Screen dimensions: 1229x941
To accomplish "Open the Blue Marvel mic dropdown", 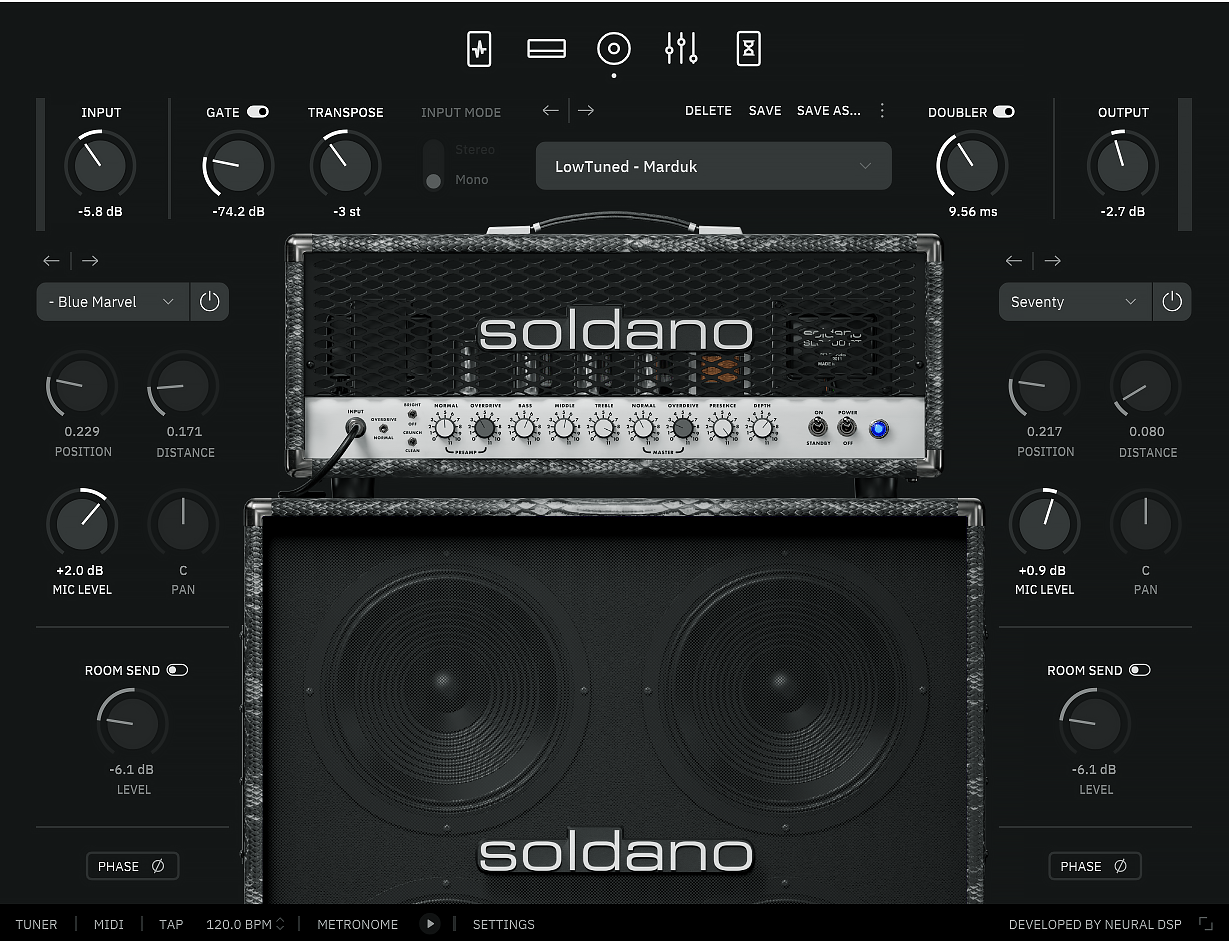I will coord(113,301).
